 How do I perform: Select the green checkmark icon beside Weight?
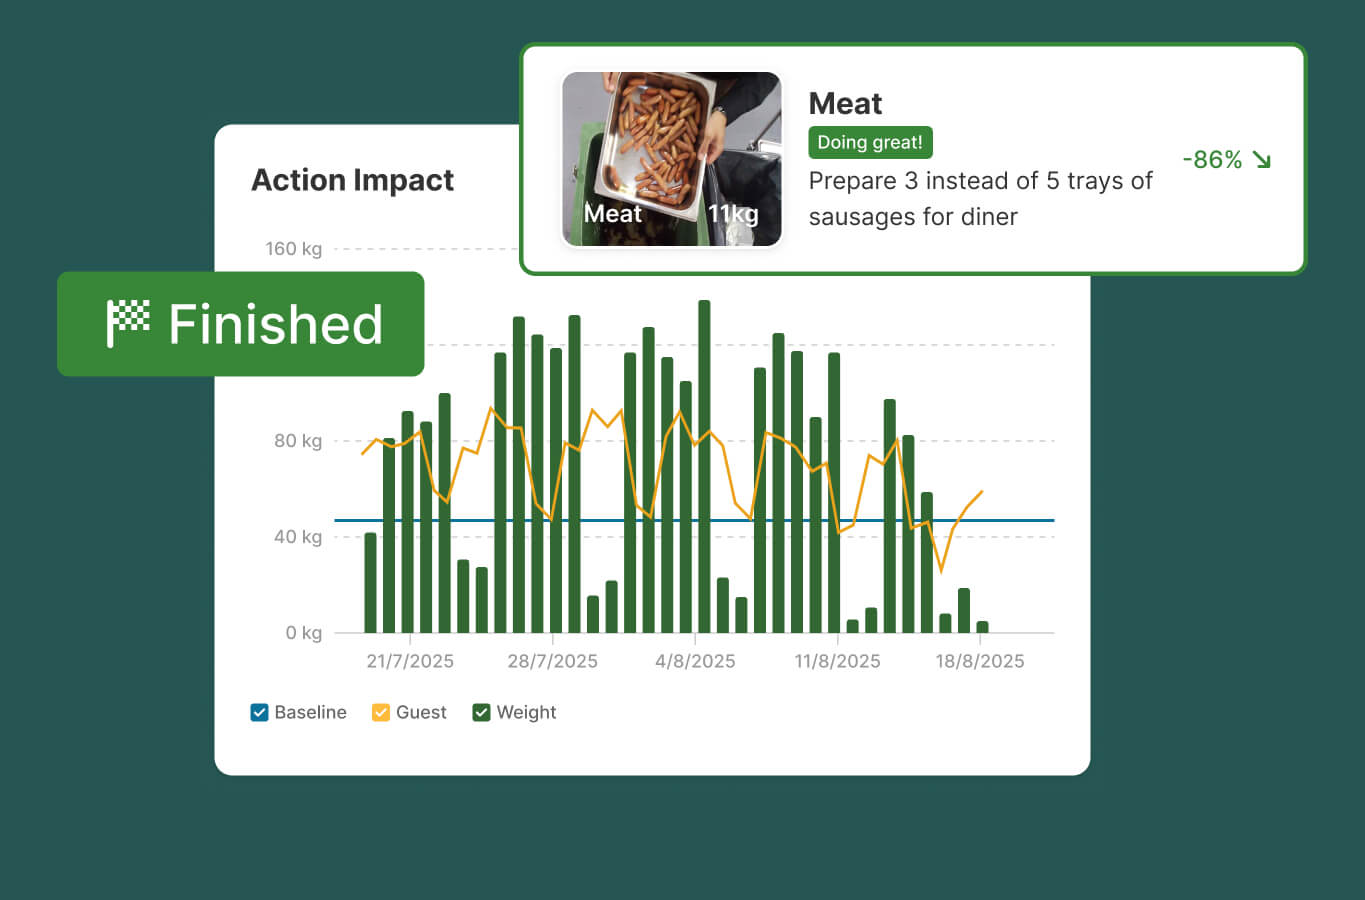click(484, 712)
